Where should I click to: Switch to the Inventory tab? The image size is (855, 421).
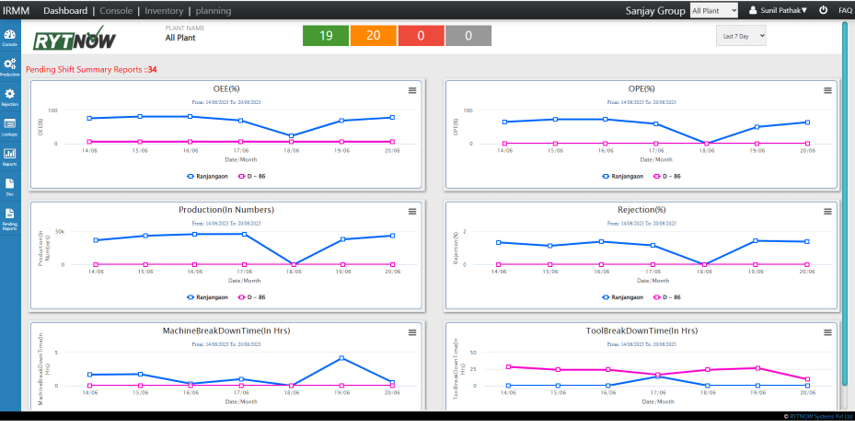pos(164,10)
